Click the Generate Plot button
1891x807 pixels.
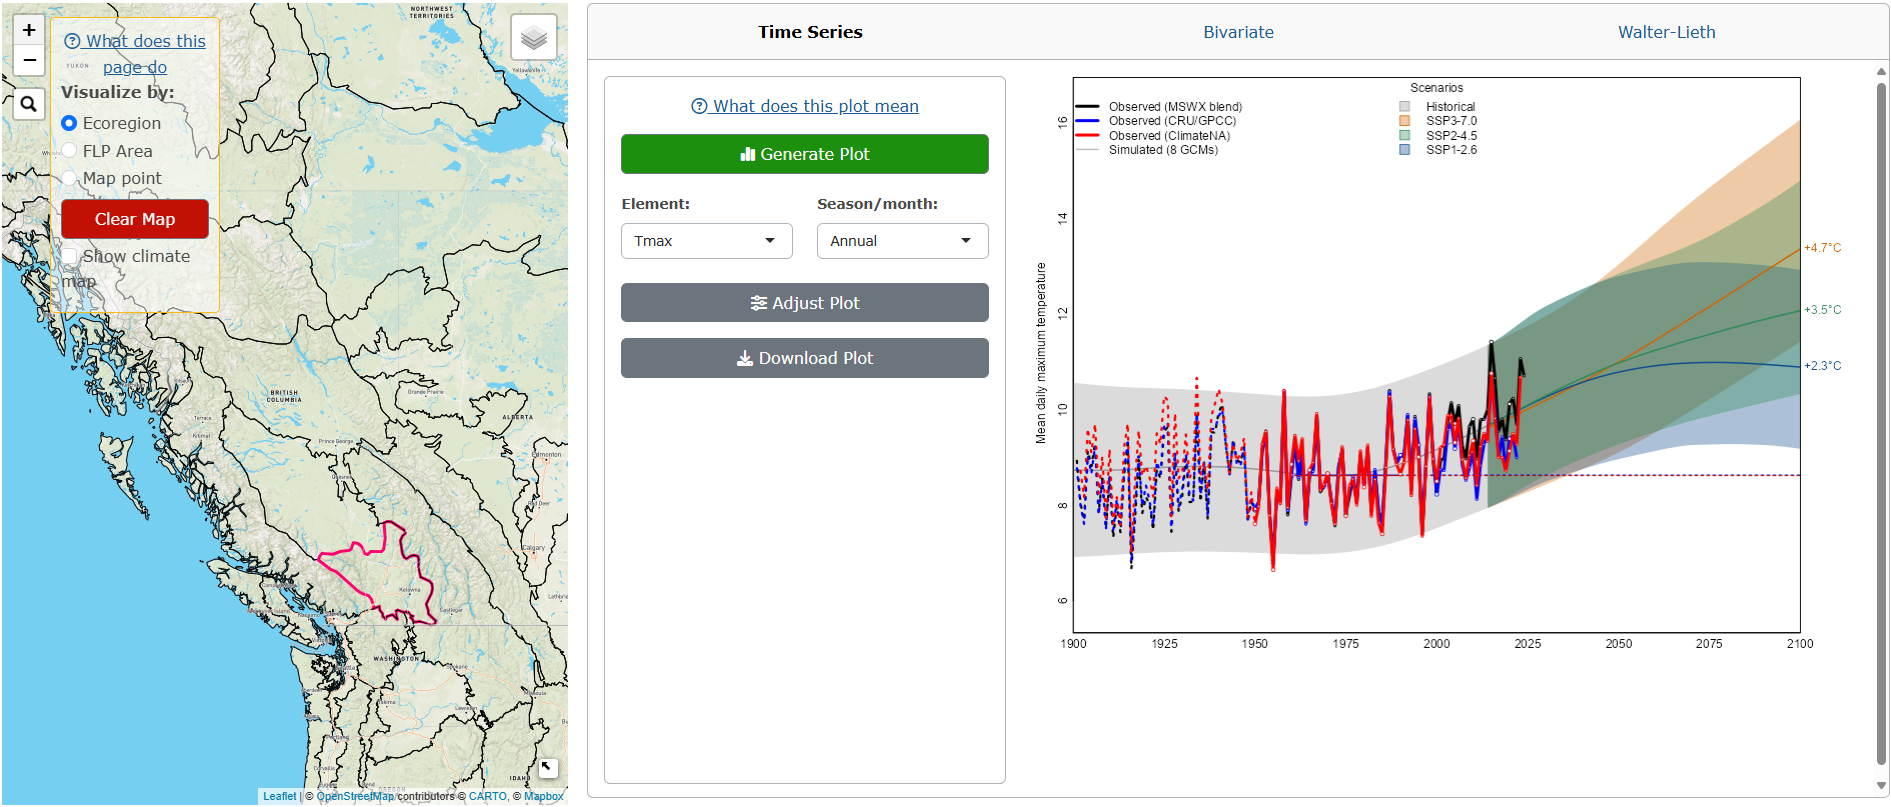click(805, 154)
